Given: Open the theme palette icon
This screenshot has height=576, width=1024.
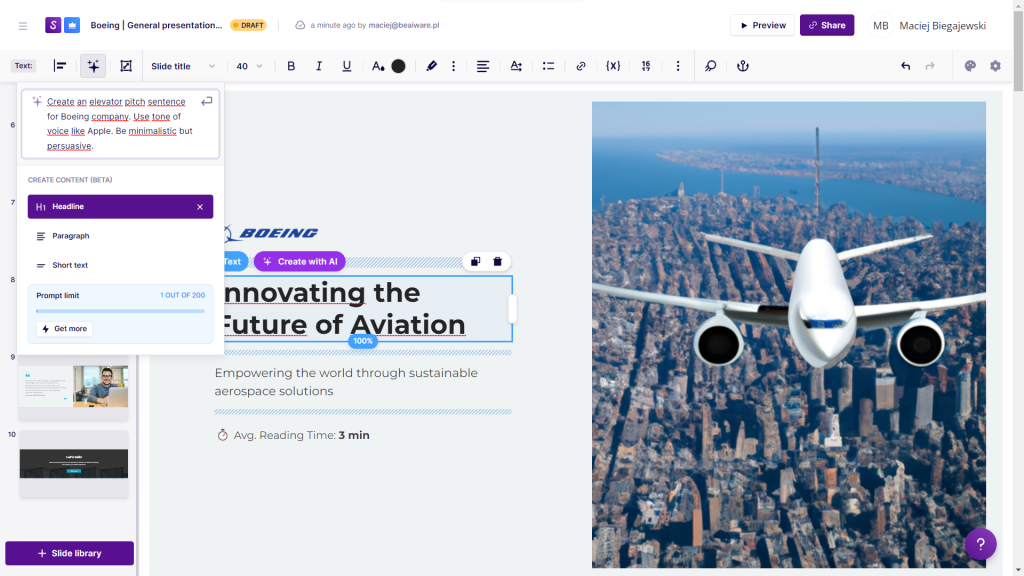Looking at the screenshot, I should click(969, 66).
